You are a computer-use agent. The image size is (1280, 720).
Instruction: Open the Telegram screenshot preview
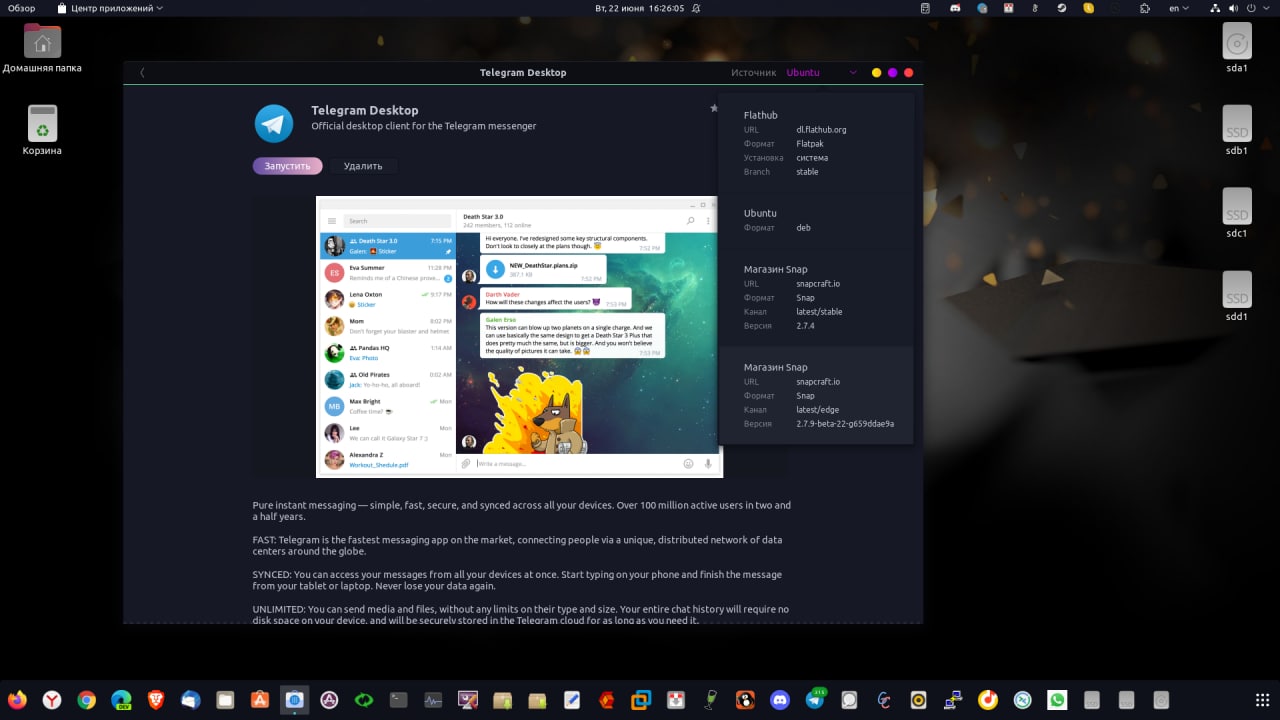point(519,337)
